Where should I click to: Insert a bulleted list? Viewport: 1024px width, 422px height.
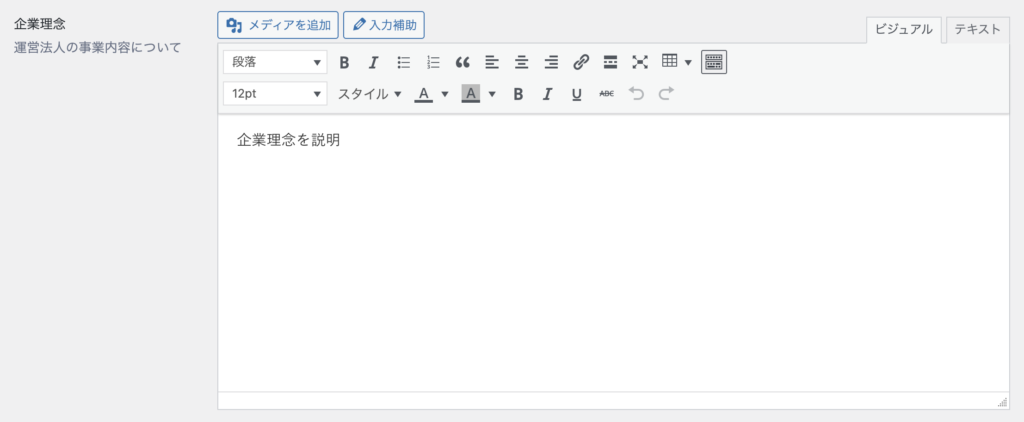click(404, 62)
